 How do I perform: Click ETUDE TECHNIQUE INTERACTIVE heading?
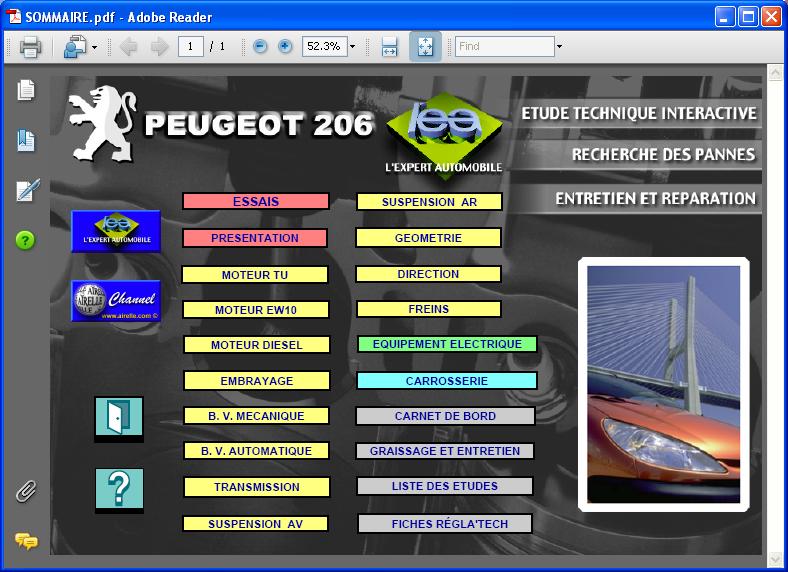coord(638,113)
